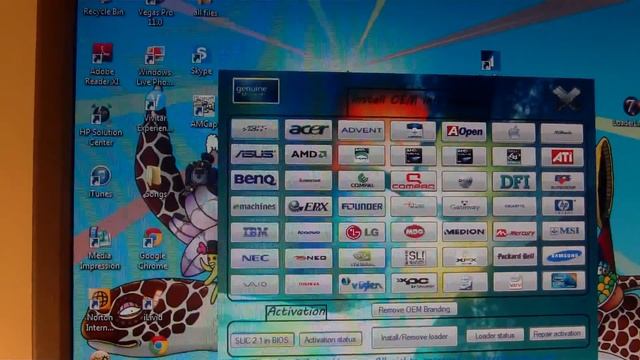This screenshot has width=640, height=360.
Task: Select the red MDG logo tile
Action: (x=413, y=232)
